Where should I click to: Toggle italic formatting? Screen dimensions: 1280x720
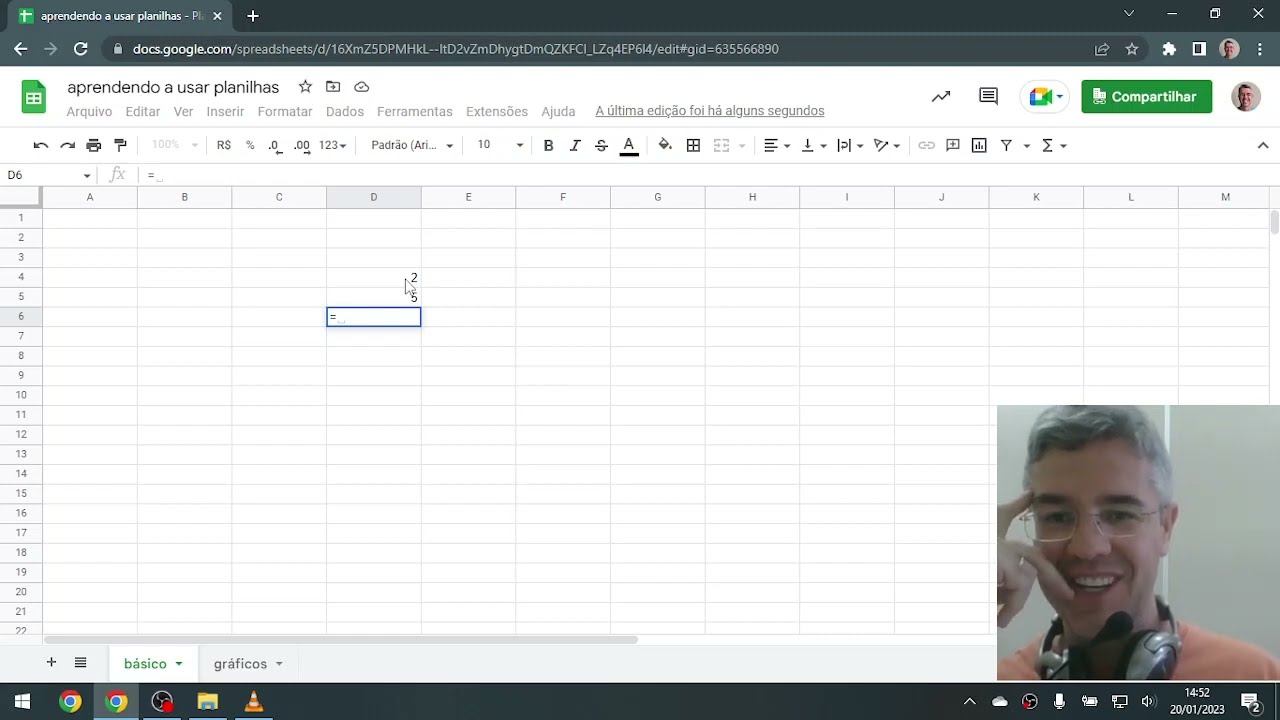pos(575,145)
